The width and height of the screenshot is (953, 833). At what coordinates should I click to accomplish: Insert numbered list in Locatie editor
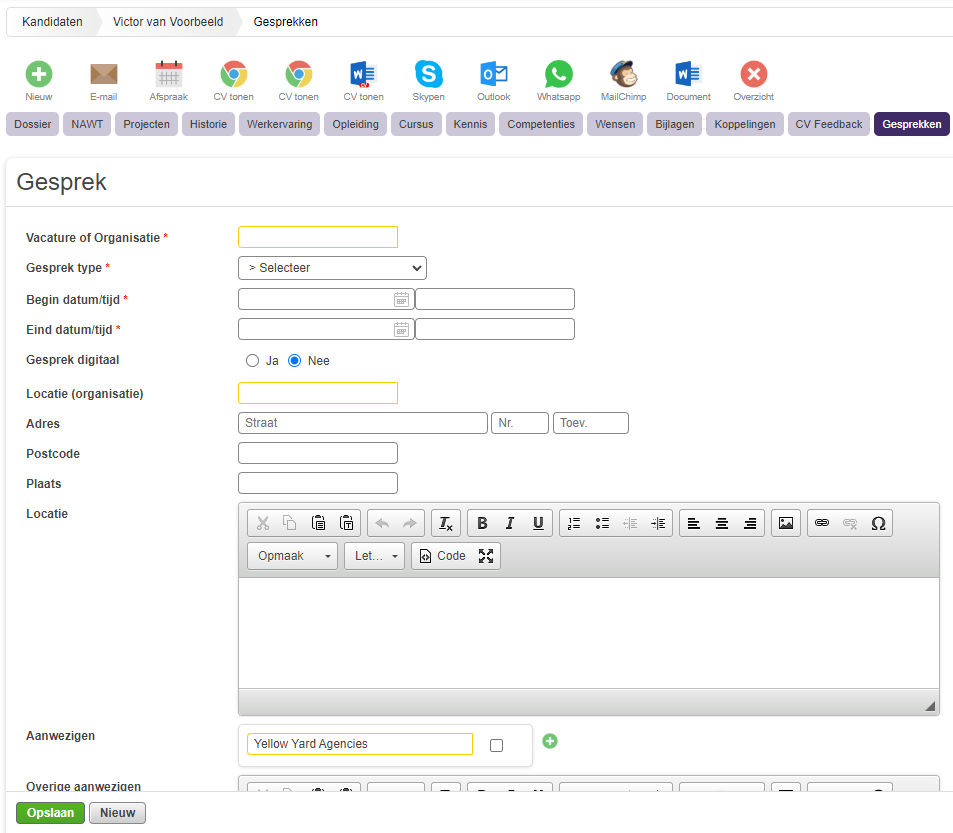574,523
